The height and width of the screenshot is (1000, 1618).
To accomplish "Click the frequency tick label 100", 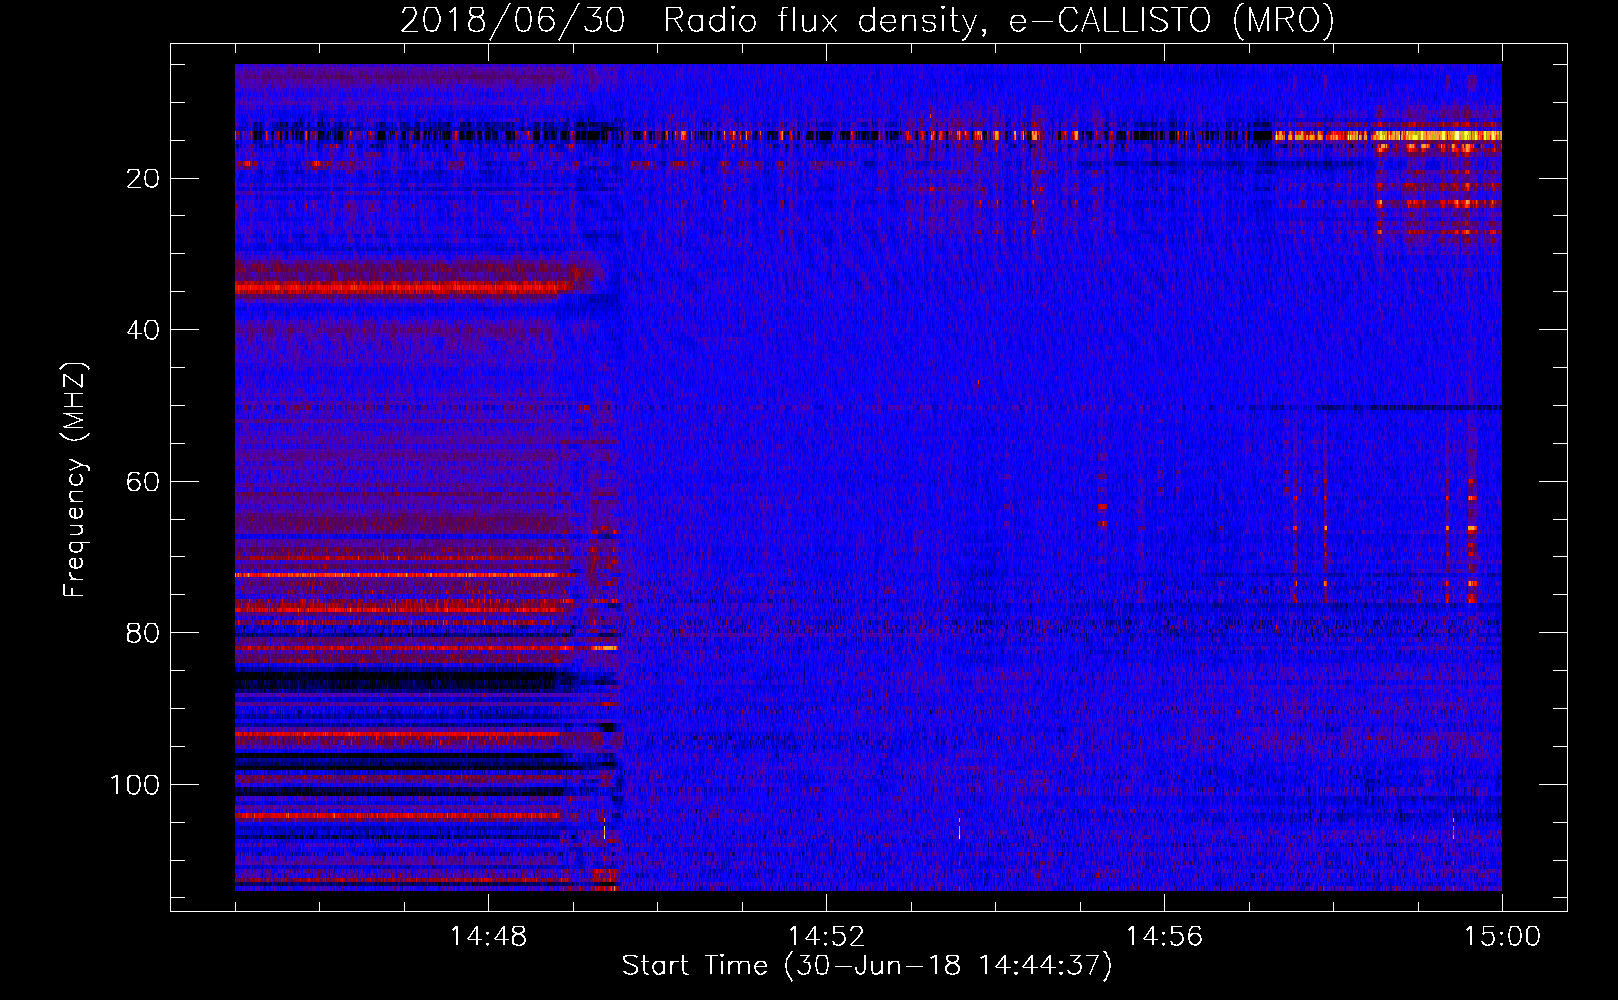I will coord(135,785).
